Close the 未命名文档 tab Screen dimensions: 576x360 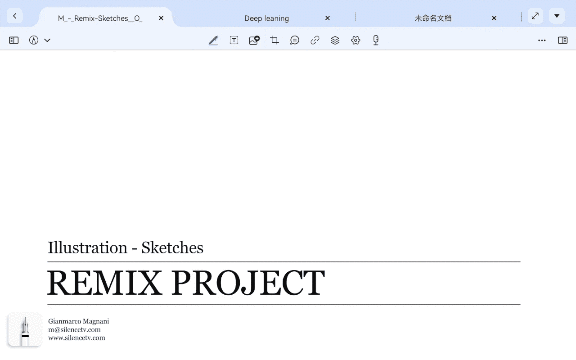[494, 18]
